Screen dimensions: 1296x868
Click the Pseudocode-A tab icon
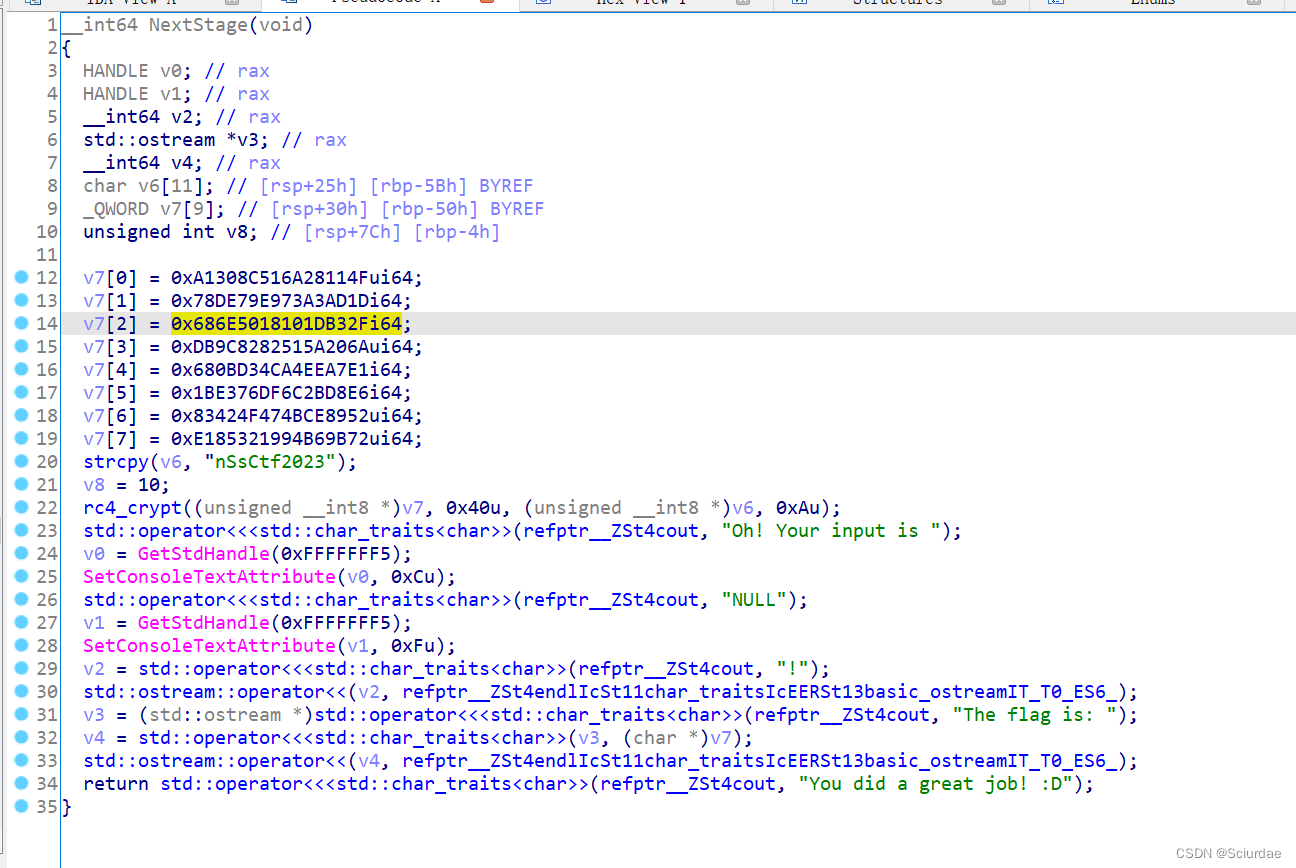pos(289,4)
